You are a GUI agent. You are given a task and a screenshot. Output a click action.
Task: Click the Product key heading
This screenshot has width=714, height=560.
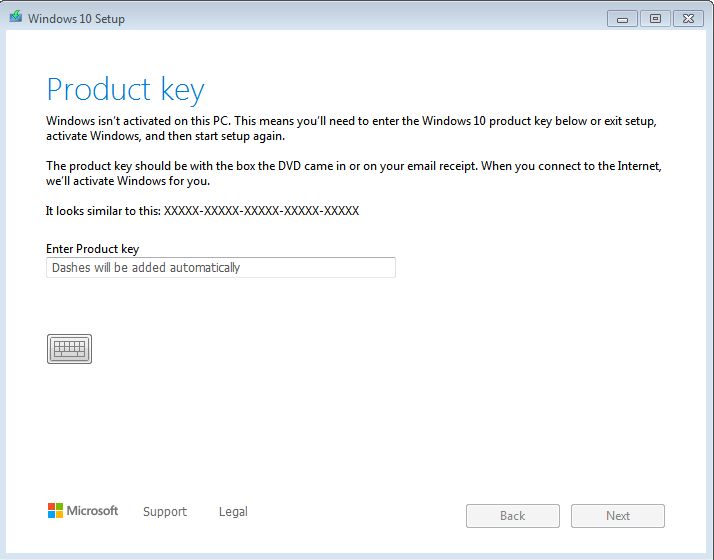126,90
